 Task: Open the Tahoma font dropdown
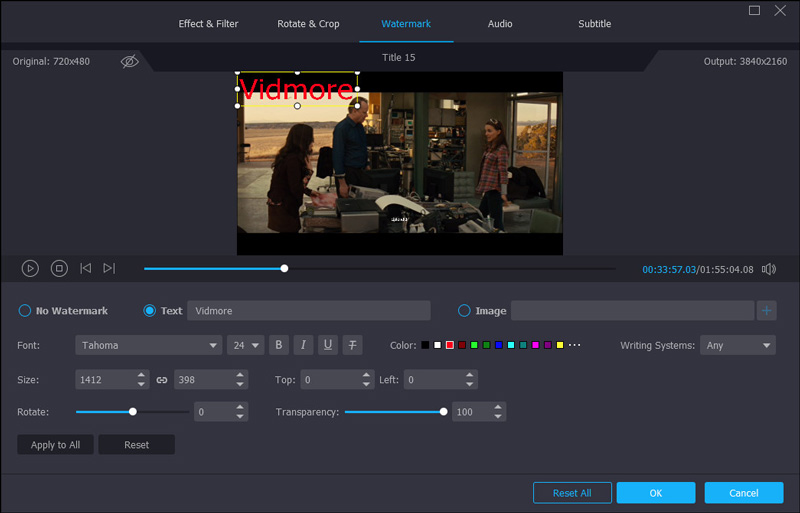coord(148,345)
